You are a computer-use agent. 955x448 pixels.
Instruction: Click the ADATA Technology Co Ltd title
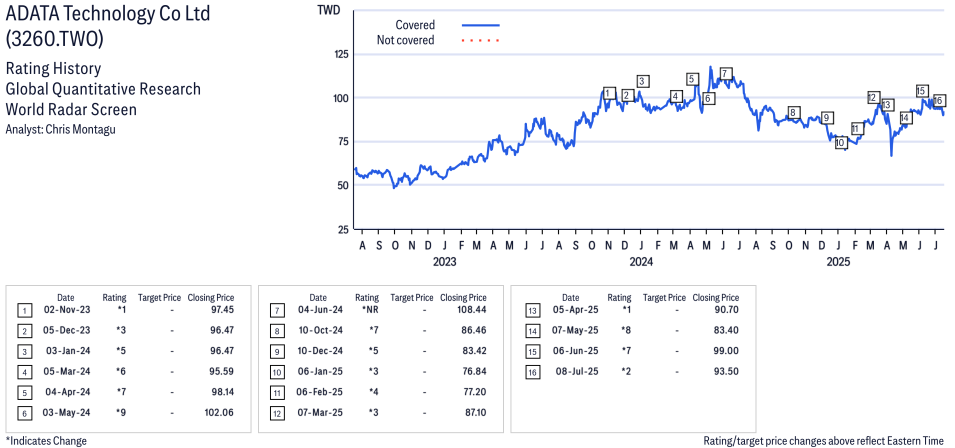[108, 13]
